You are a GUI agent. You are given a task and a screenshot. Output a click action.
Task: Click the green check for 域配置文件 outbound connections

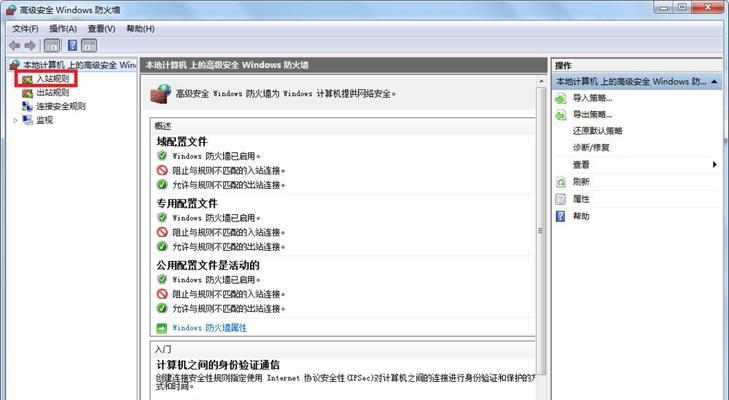[162, 185]
